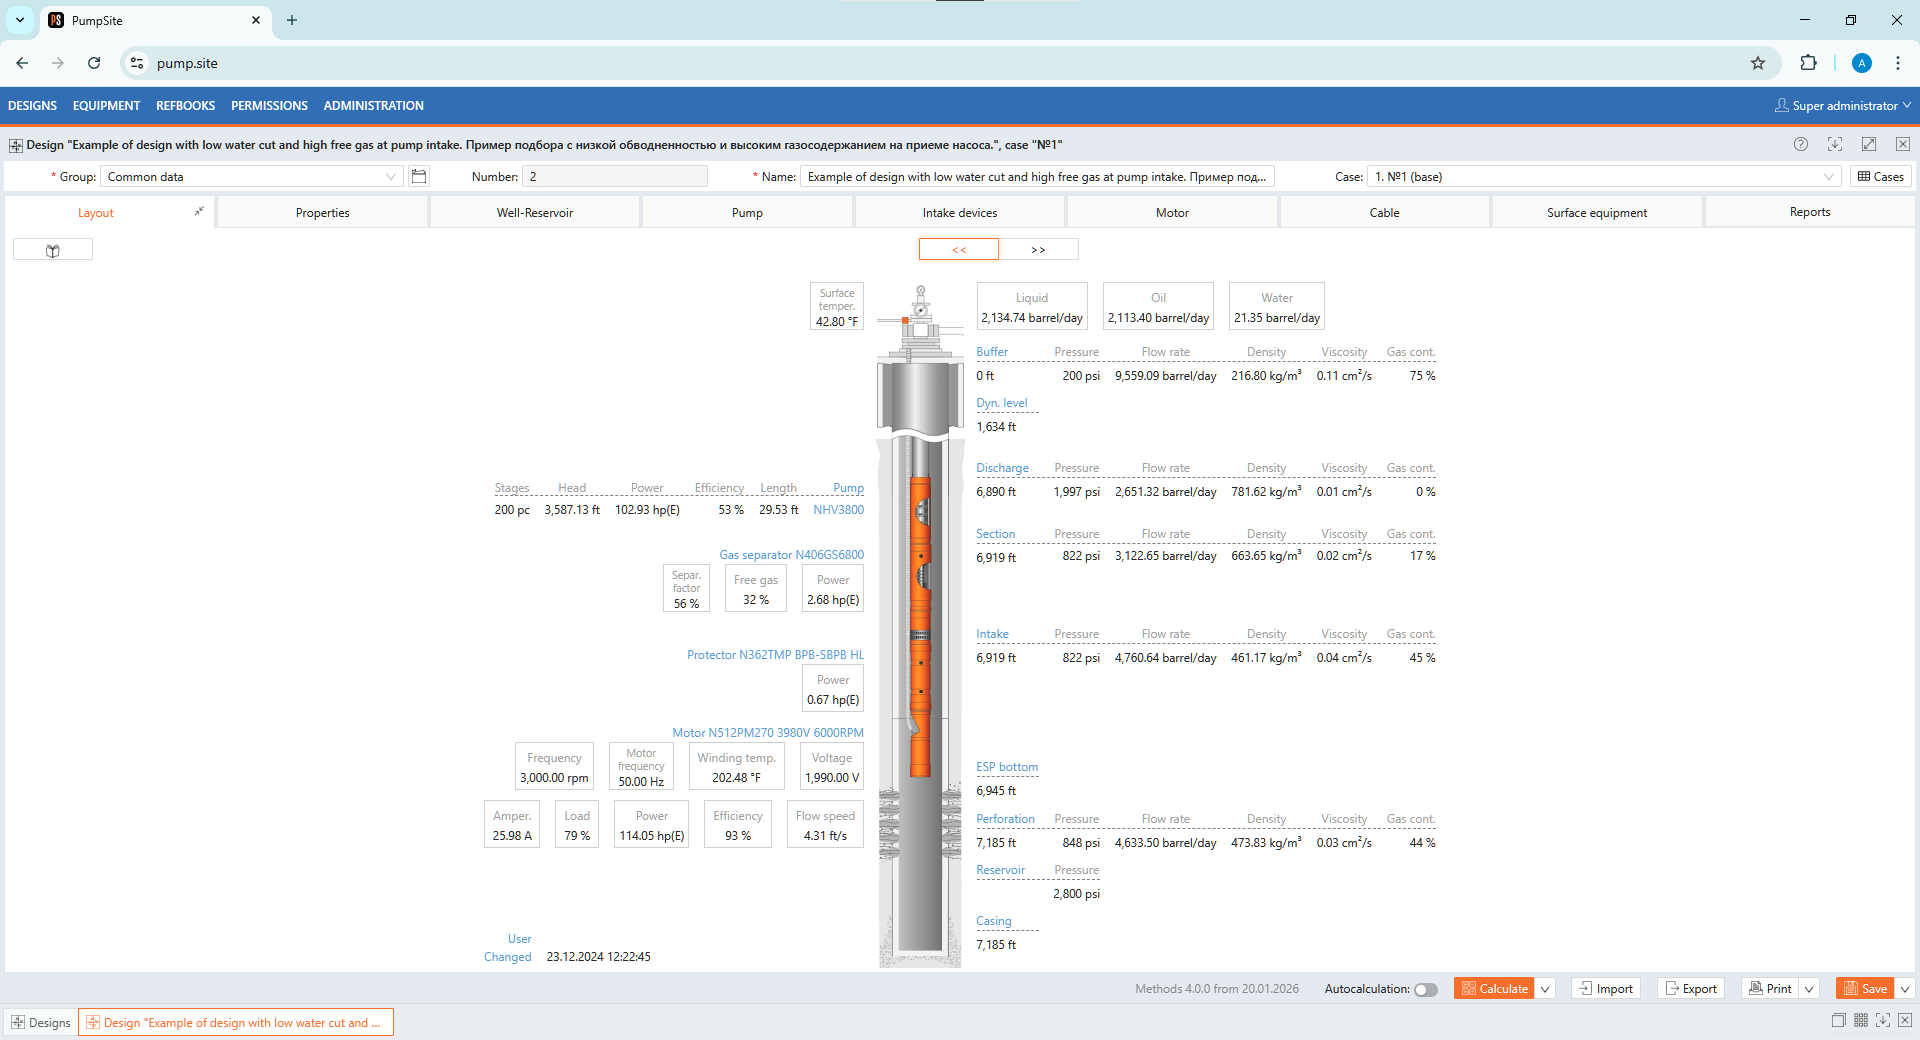Click the previous '<<' layout button
The width and height of the screenshot is (1920, 1040).
coord(958,250)
